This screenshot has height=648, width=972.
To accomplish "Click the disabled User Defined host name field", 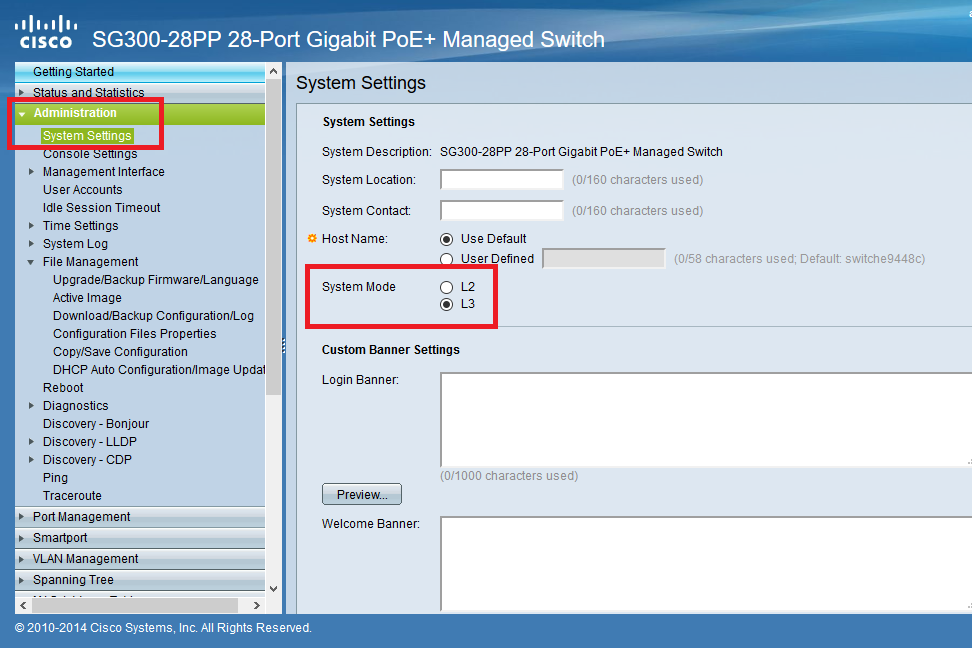I will 604,259.
